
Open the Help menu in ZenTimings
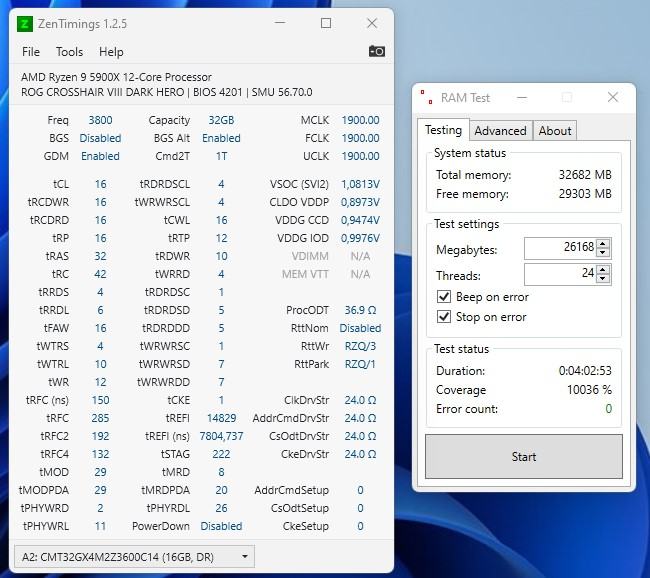(x=111, y=52)
